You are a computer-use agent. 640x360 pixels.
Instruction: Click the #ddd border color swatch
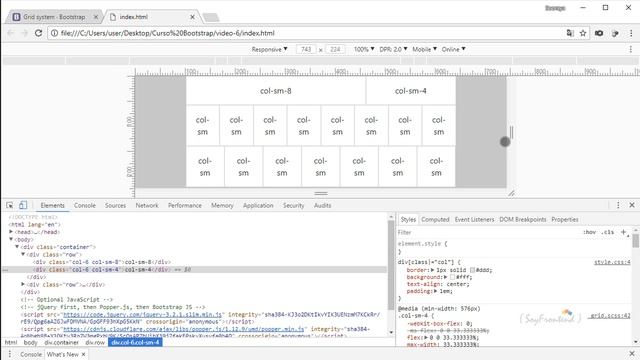click(x=472, y=270)
